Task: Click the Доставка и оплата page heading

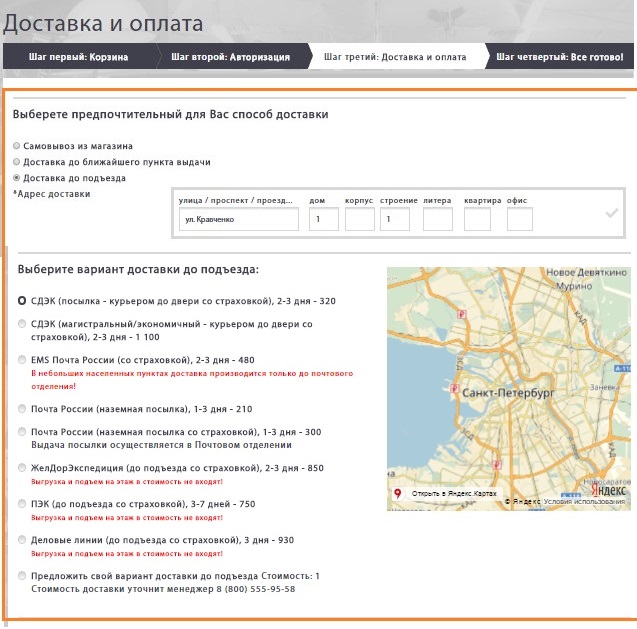Action: 103,23
